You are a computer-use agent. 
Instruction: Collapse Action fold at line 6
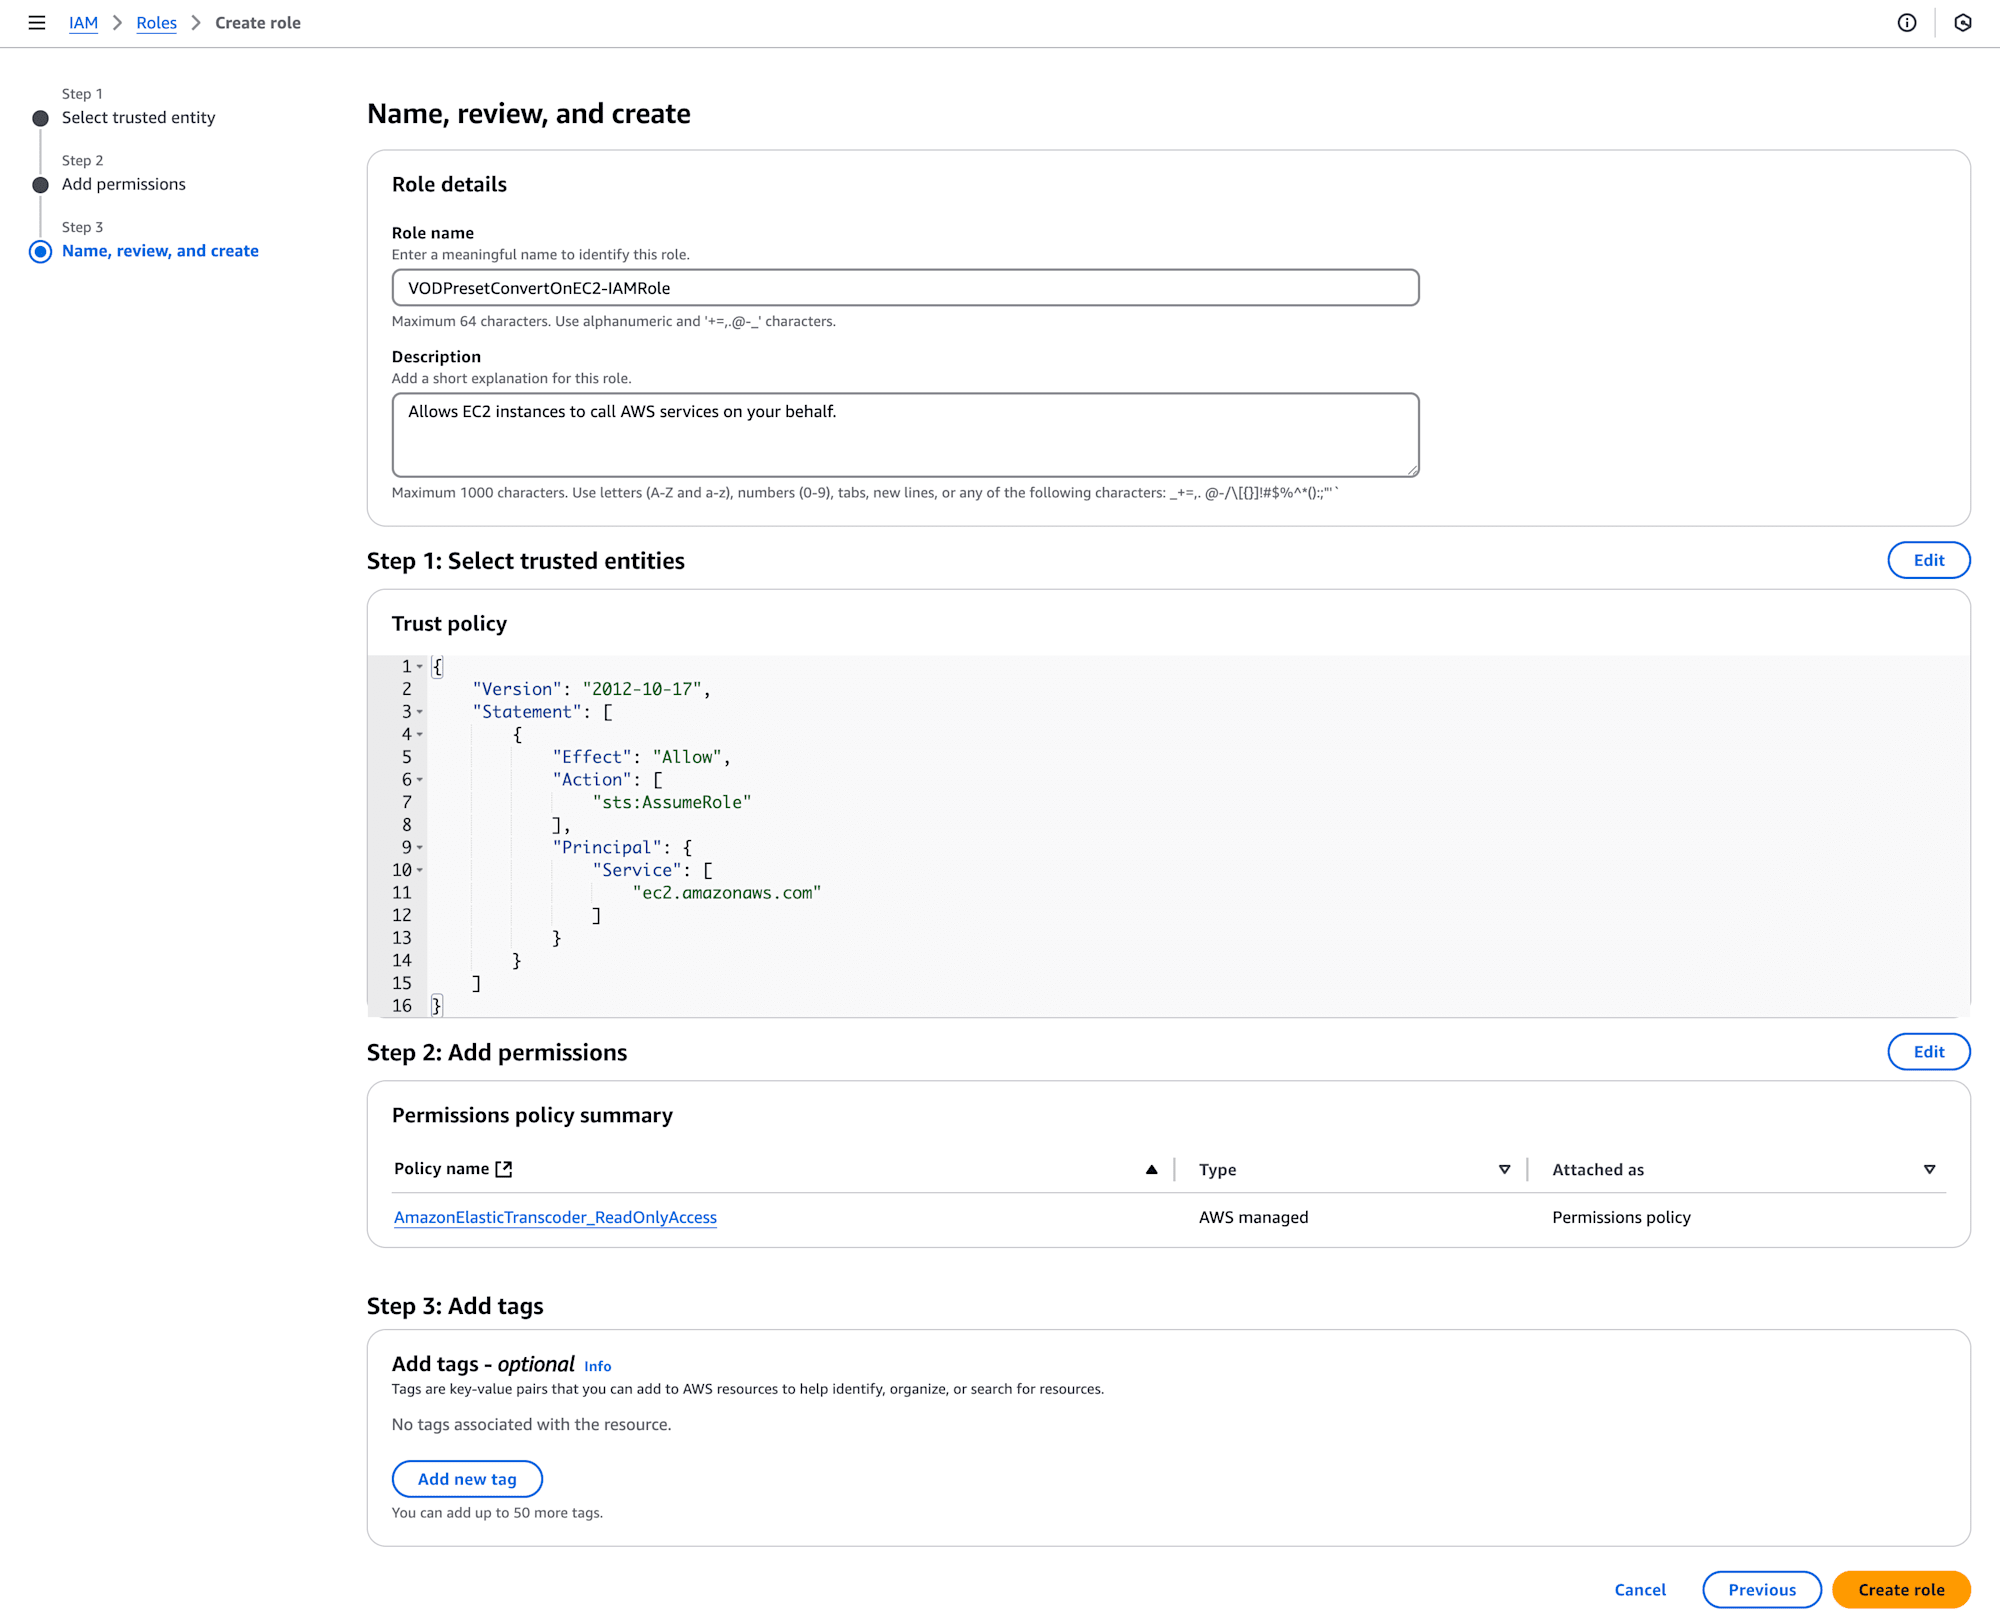click(x=420, y=780)
